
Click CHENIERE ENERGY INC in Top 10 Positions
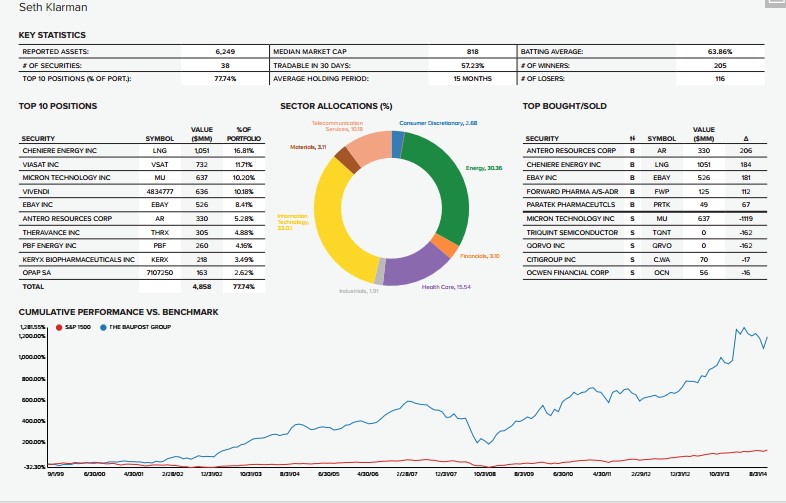coord(60,150)
